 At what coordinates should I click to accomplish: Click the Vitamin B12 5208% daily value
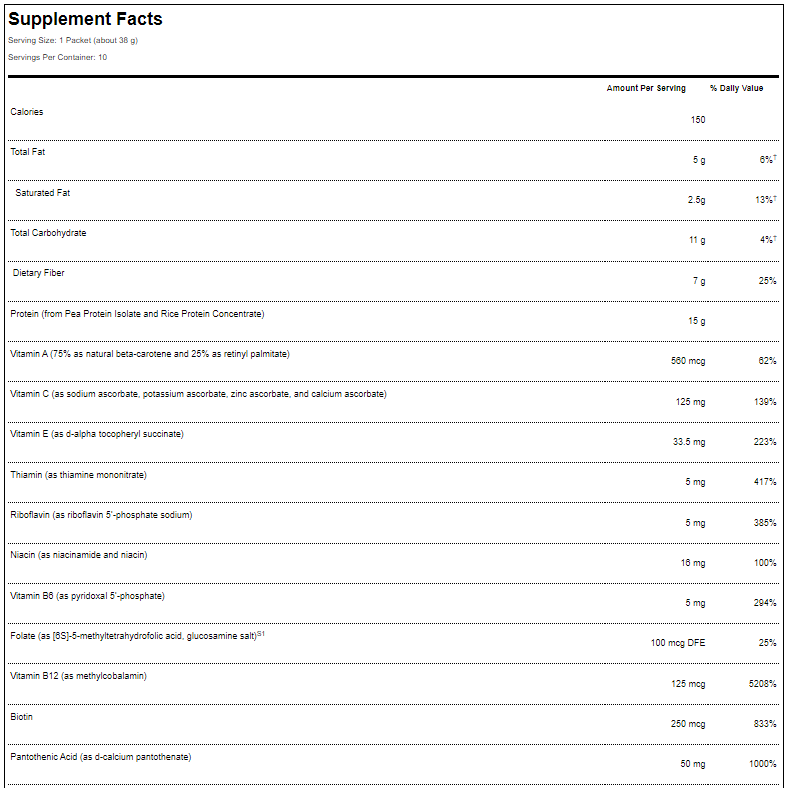point(762,684)
